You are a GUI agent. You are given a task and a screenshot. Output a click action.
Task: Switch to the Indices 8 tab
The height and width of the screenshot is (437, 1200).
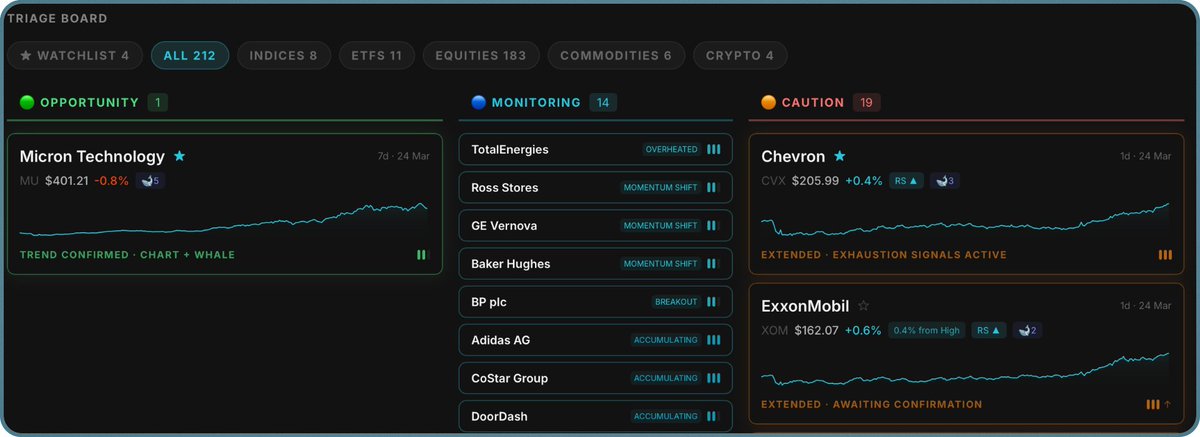point(284,55)
